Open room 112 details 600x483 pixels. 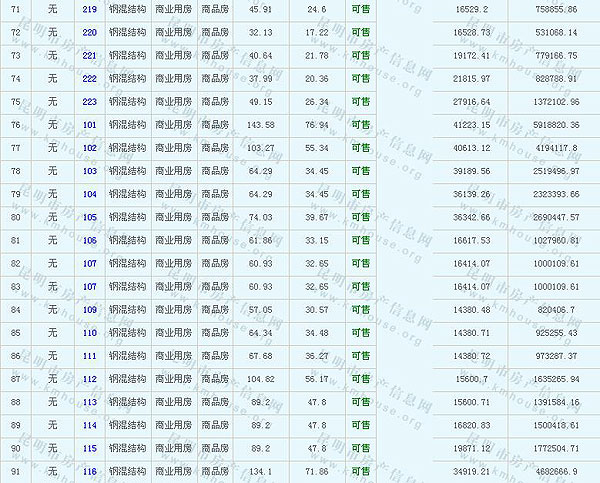pyautogui.click(x=90, y=378)
